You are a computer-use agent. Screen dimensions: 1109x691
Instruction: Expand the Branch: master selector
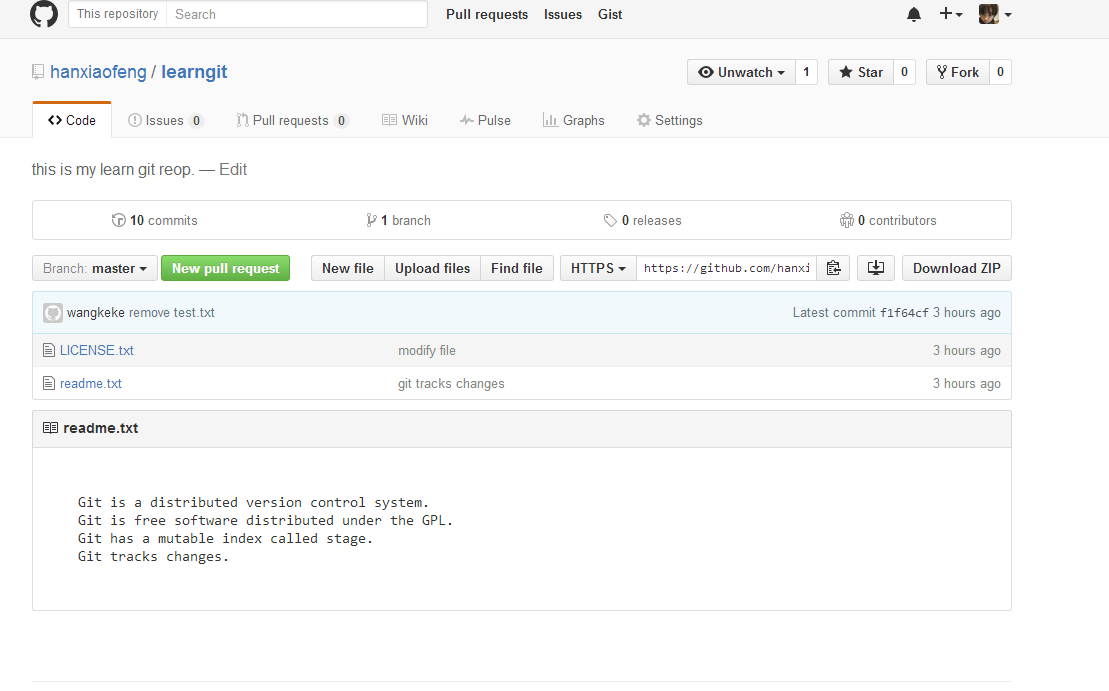[95, 268]
